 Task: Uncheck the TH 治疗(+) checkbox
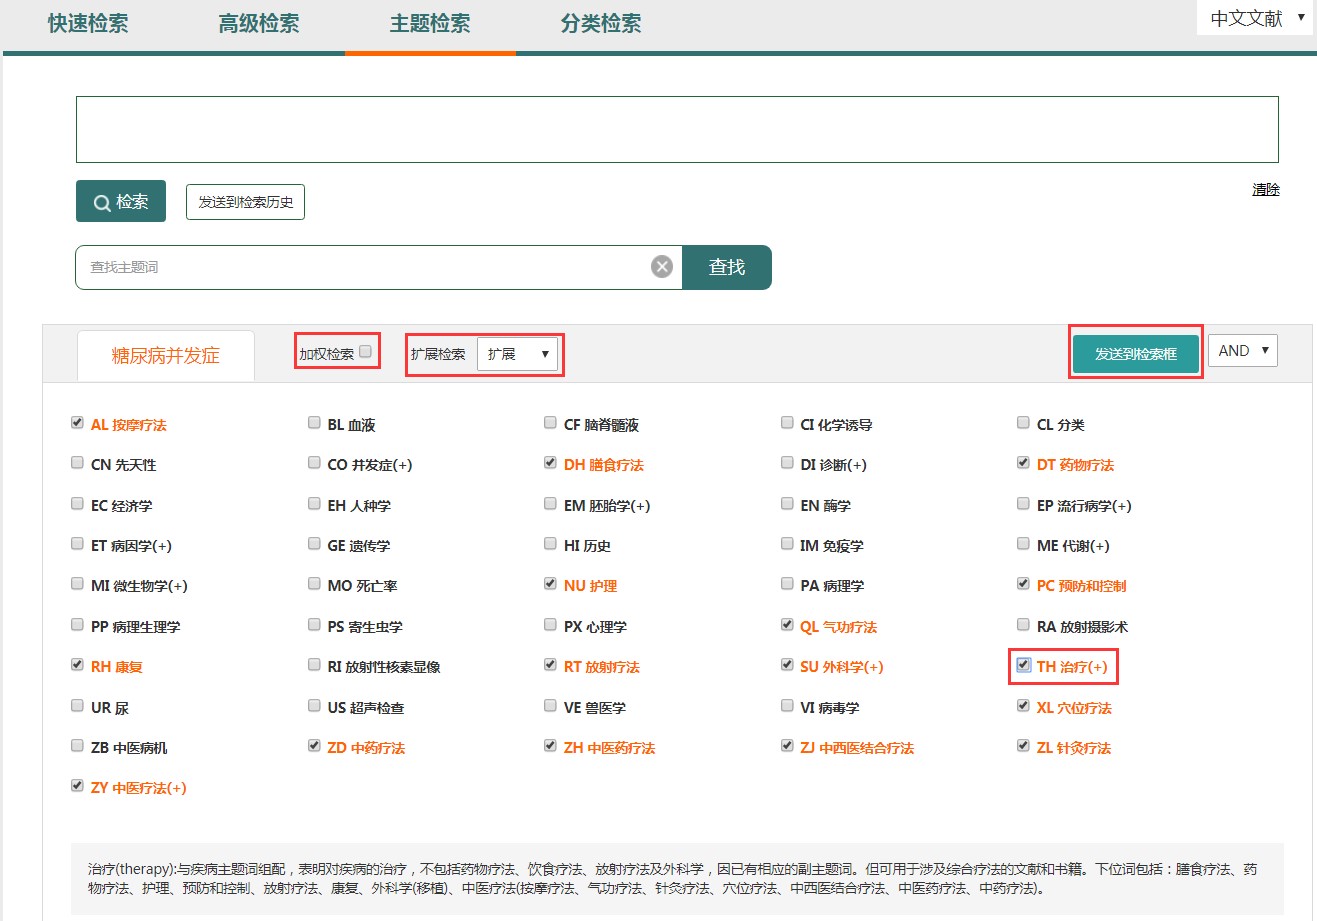[1023, 665]
